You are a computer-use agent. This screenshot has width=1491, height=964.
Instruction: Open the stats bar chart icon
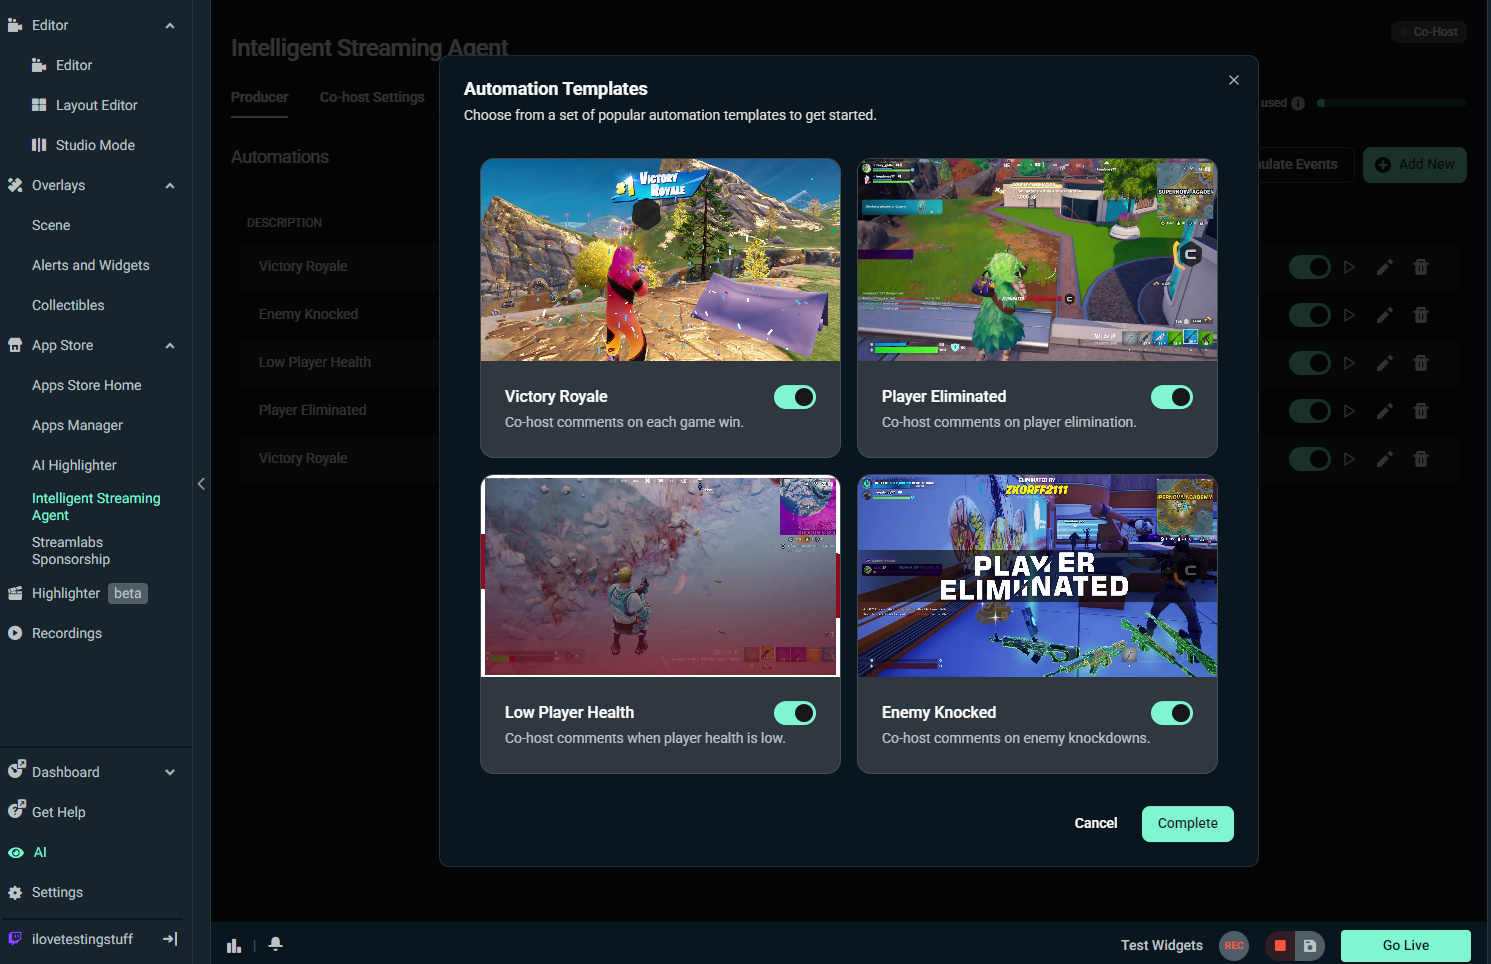click(234, 945)
